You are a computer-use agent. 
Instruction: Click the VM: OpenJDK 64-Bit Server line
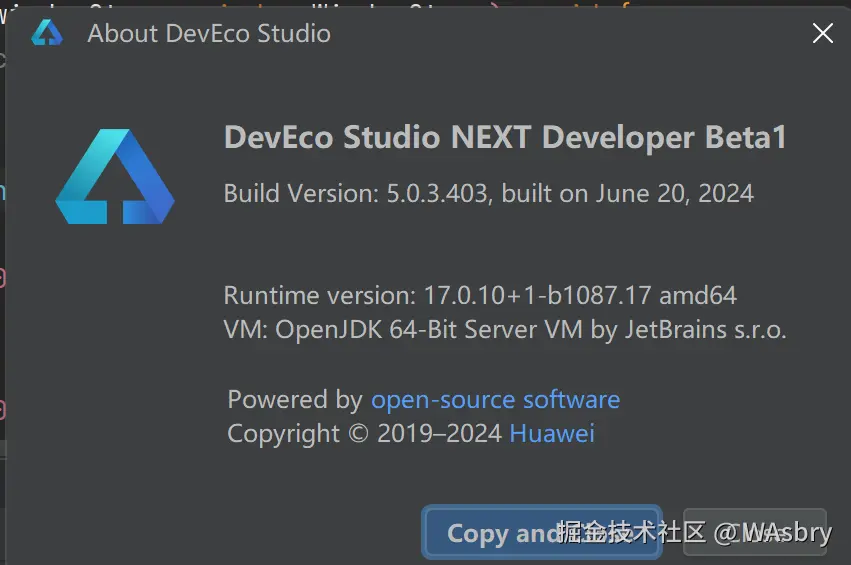pyautogui.click(x=505, y=329)
